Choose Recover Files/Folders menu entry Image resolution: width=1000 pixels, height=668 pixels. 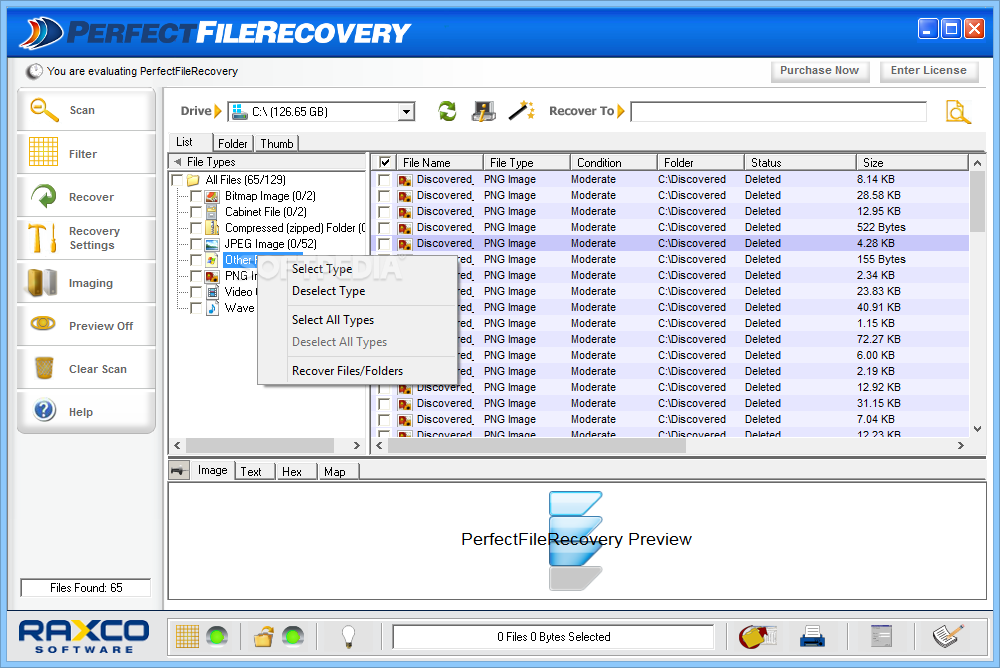pos(357,371)
